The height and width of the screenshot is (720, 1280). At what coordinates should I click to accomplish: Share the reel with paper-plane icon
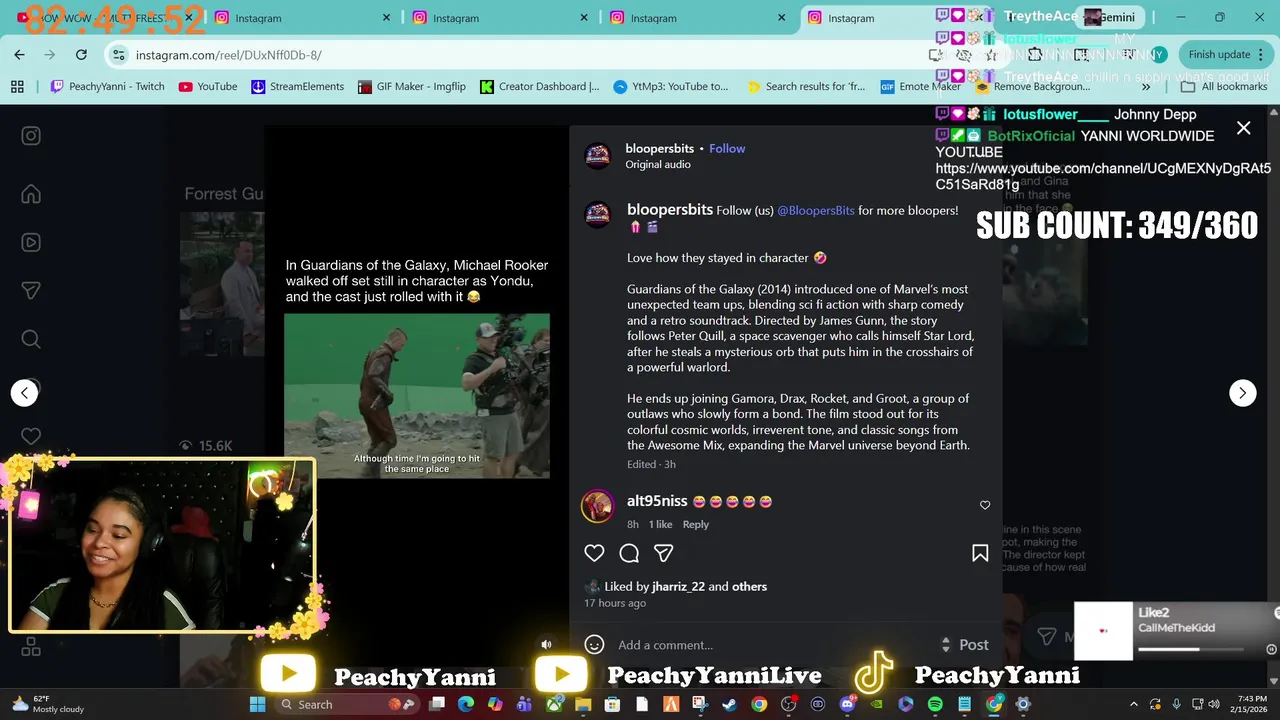(x=663, y=553)
